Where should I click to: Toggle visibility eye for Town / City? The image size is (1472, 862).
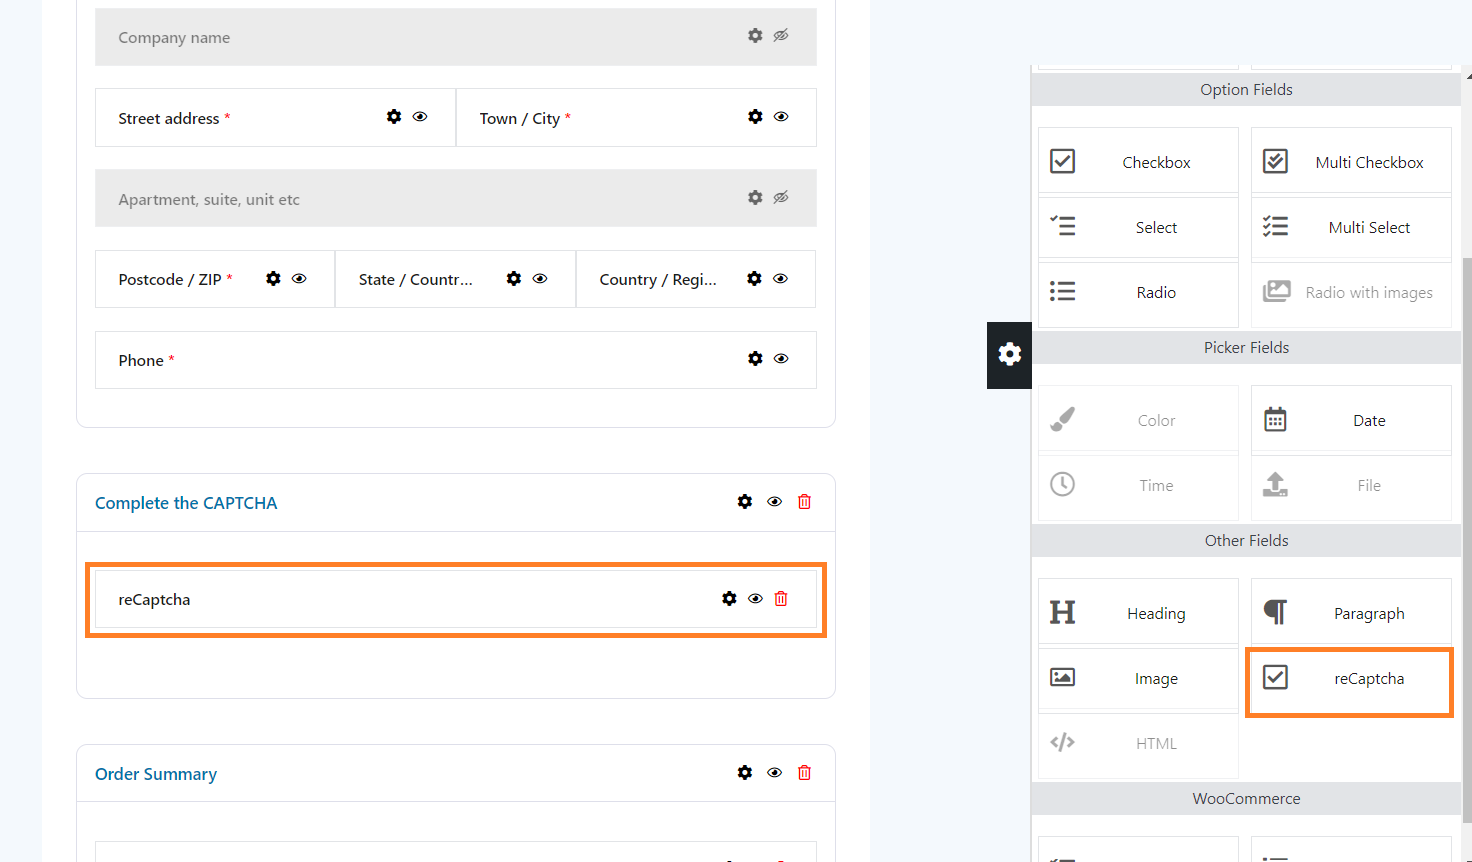pyautogui.click(x=781, y=117)
